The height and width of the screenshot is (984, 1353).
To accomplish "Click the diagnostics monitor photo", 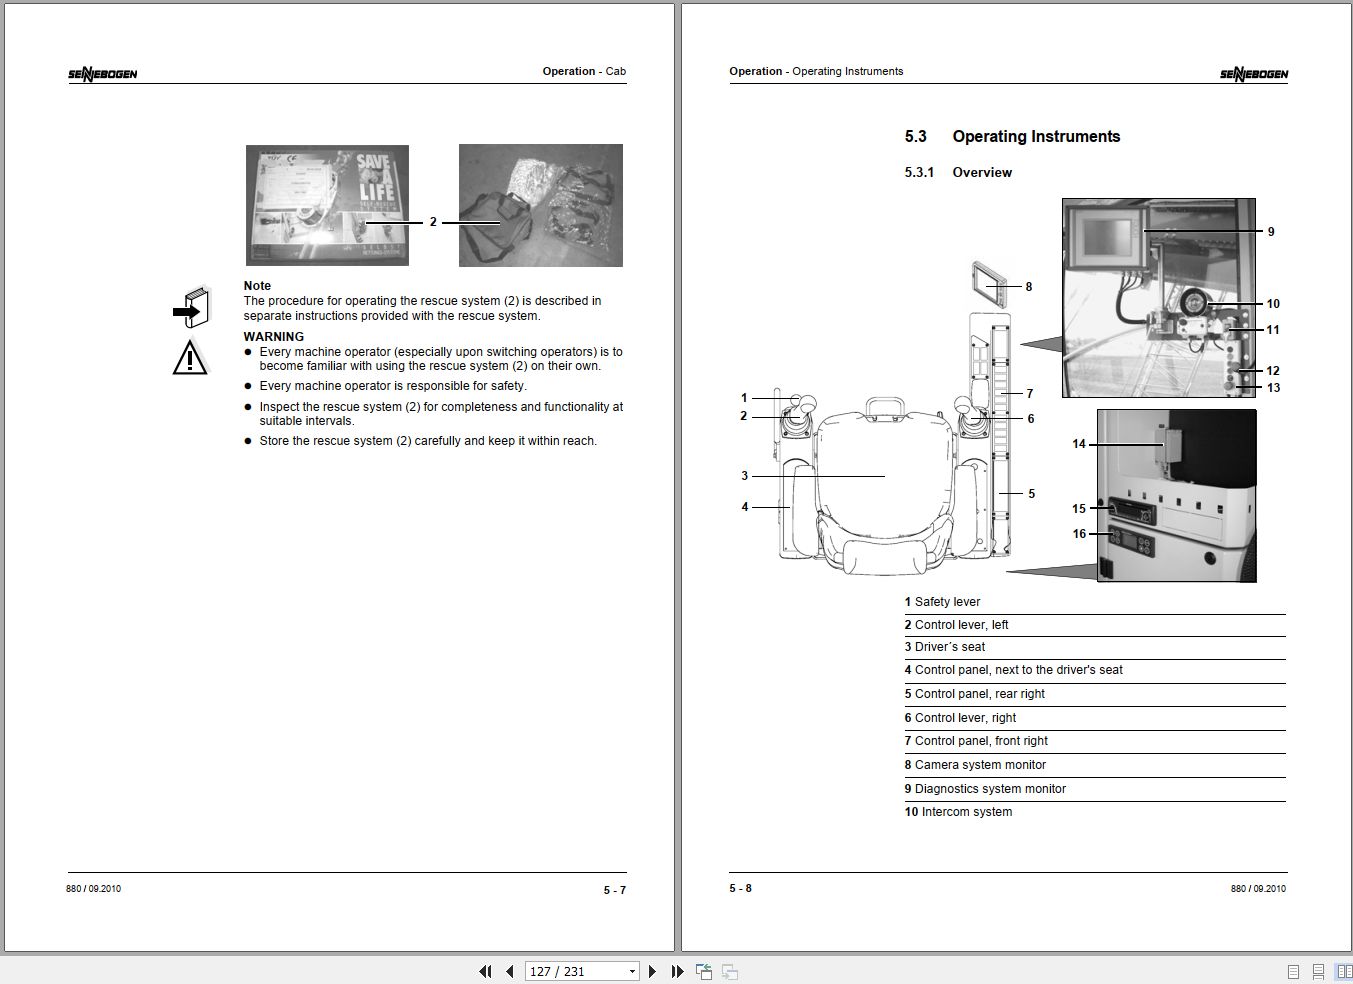I will click(x=1158, y=297).
